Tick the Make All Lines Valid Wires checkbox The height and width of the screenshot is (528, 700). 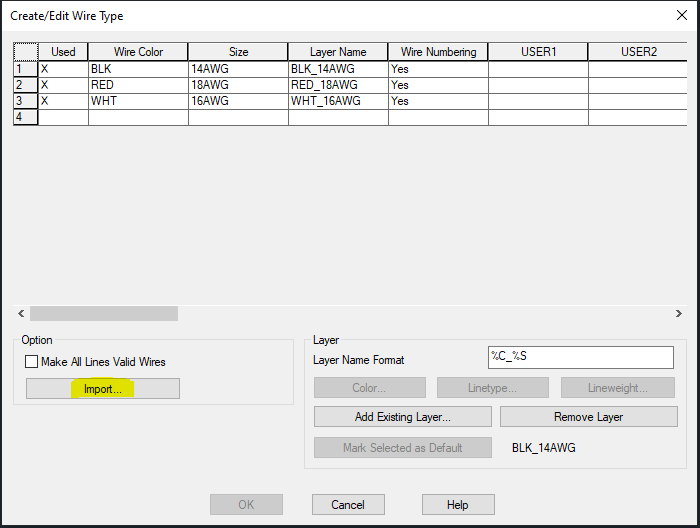(x=31, y=362)
